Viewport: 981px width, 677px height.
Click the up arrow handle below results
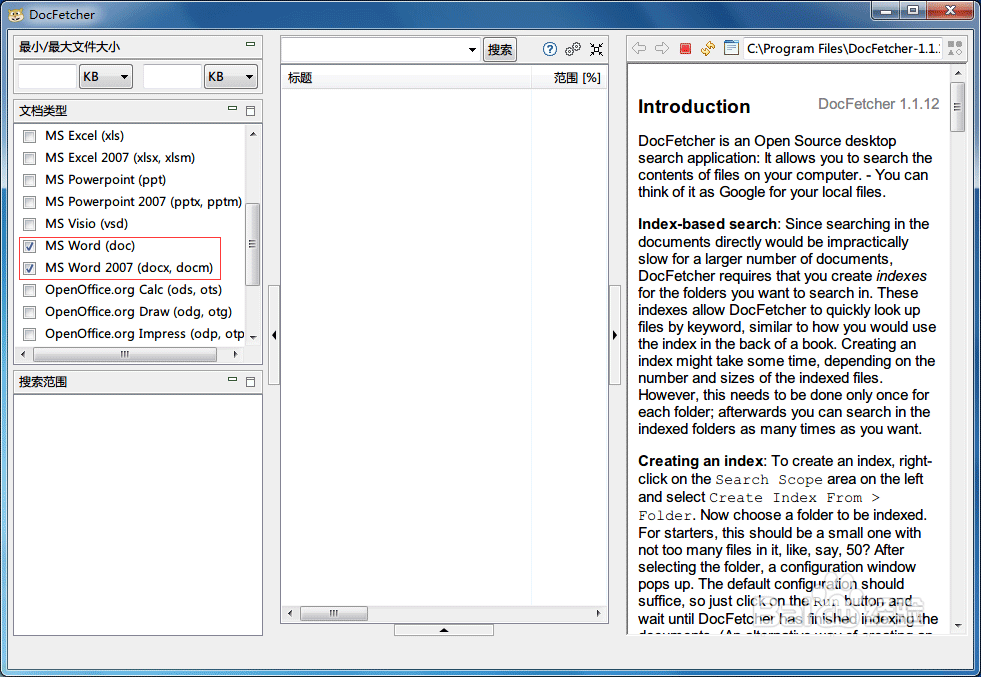point(444,630)
